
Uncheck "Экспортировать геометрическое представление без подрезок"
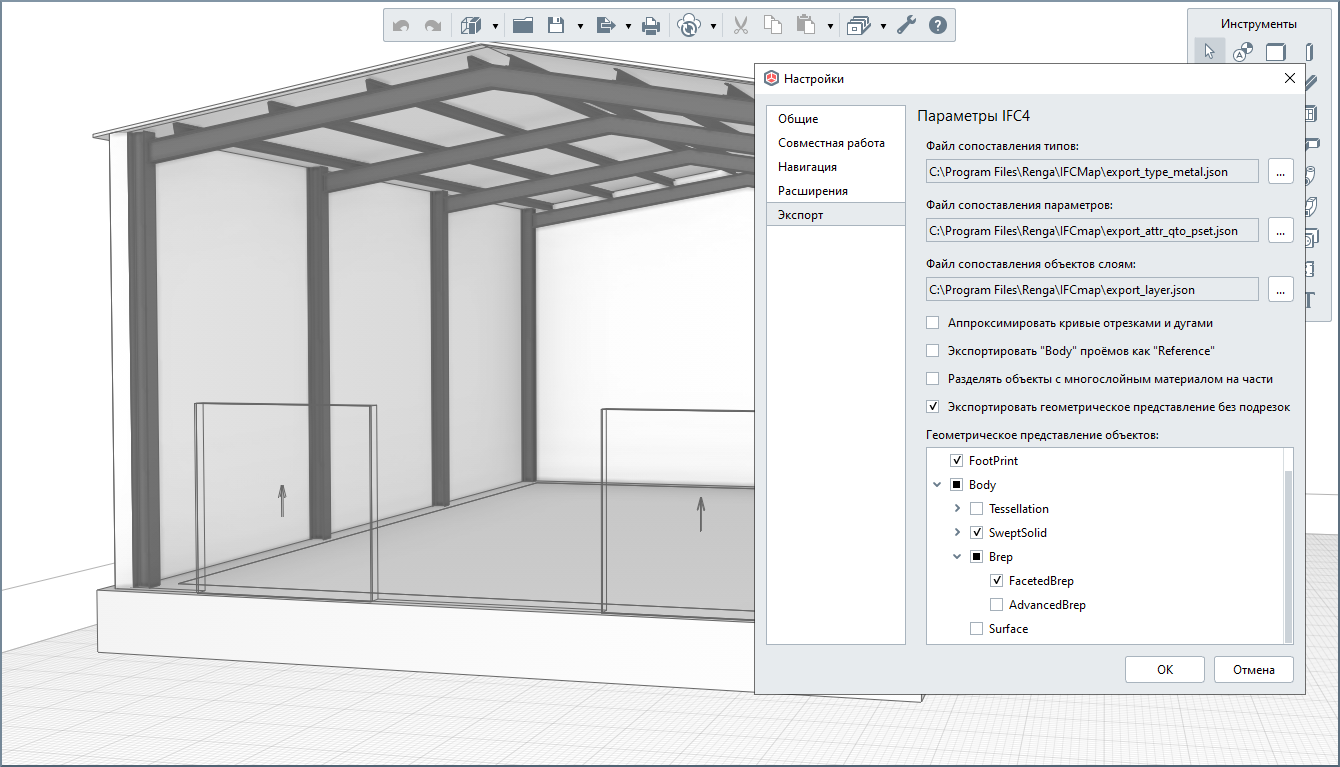pos(933,407)
